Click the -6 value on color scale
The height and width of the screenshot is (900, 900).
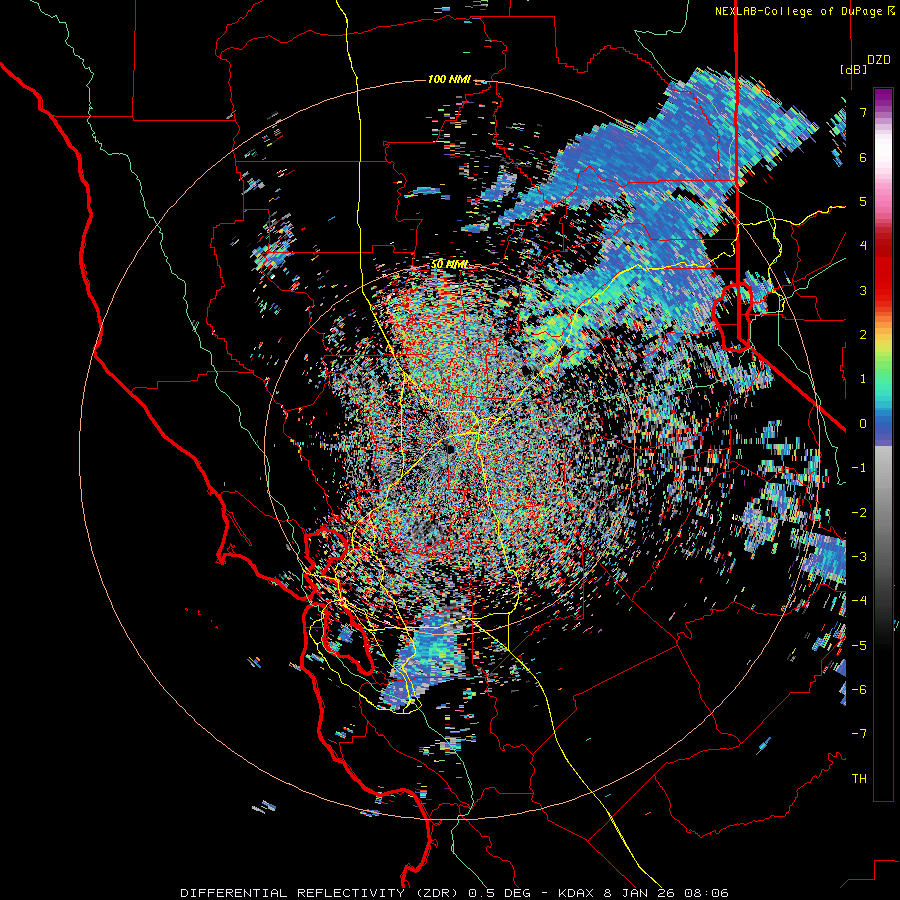pos(859,689)
